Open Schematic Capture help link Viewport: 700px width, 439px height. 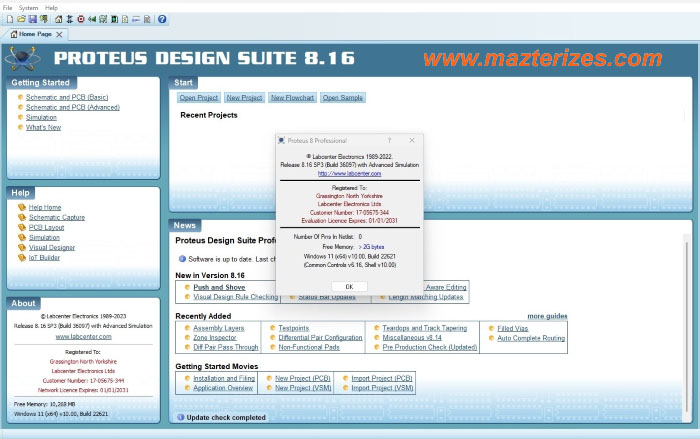pyautogui.click(x=57, y=217)
